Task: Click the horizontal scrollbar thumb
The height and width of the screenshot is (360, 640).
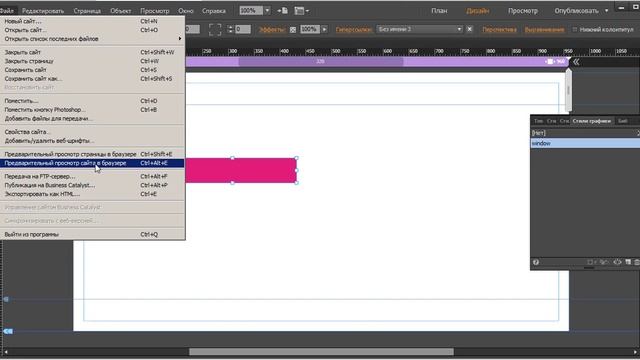Action: point(321,352)
